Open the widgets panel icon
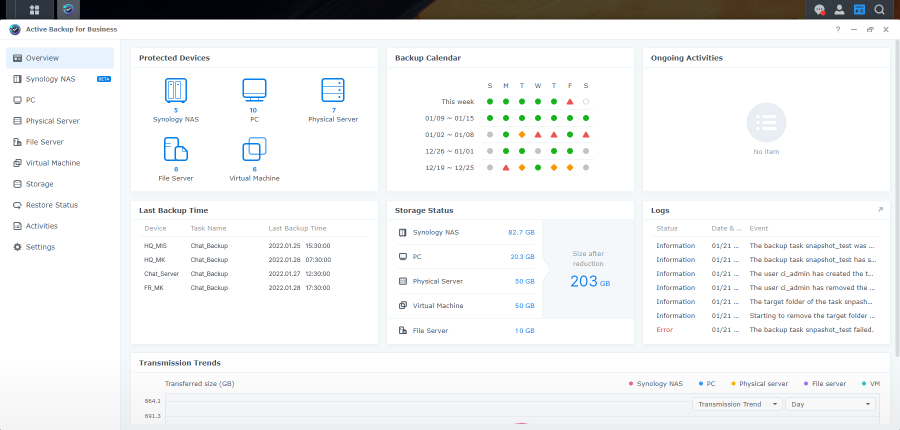 tap(859, 10)
